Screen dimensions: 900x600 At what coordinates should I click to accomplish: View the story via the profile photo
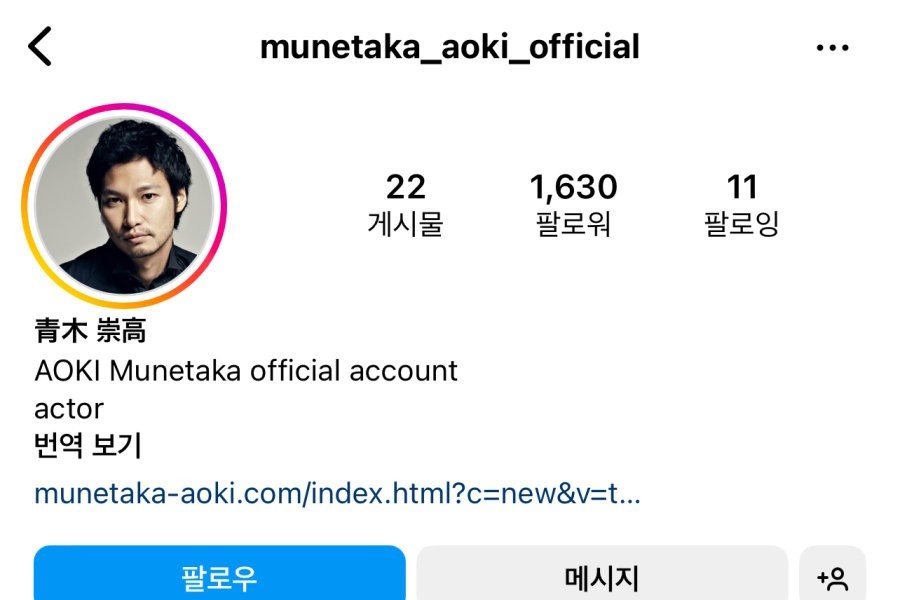pyautogui.click(x=124, y=206)
